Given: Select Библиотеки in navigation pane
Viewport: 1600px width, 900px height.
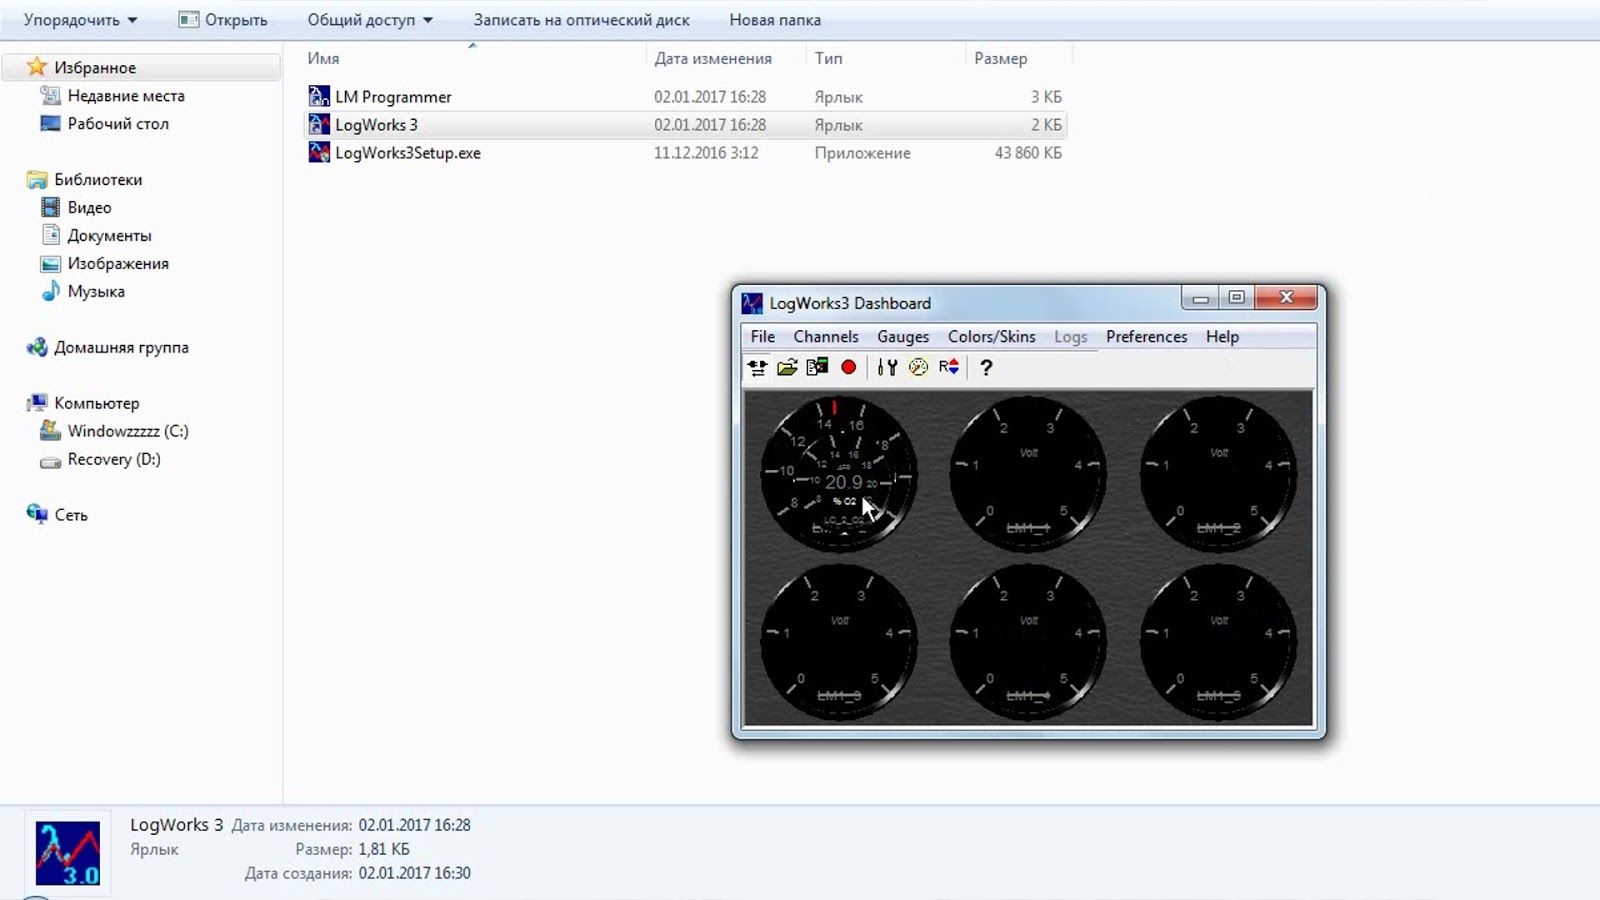Looking at the screenshot, I should (x=98, y=180).
